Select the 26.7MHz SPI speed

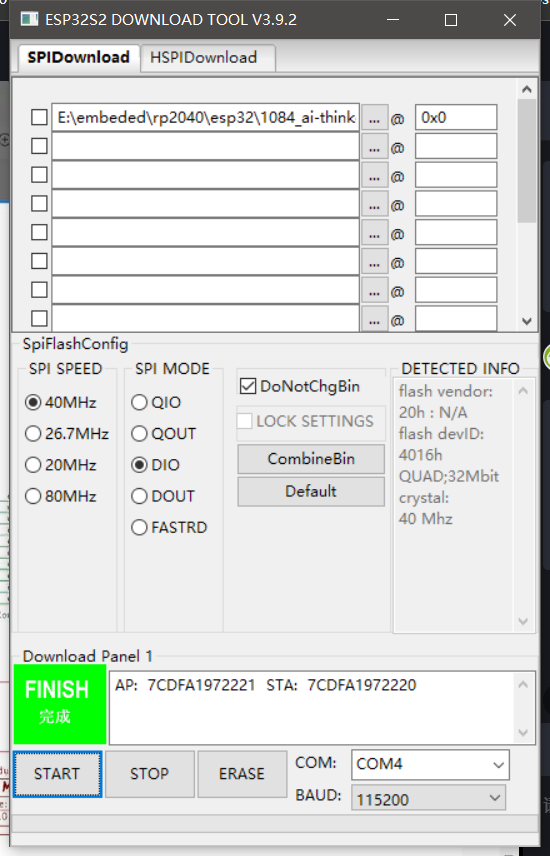(x=67, y=433)
